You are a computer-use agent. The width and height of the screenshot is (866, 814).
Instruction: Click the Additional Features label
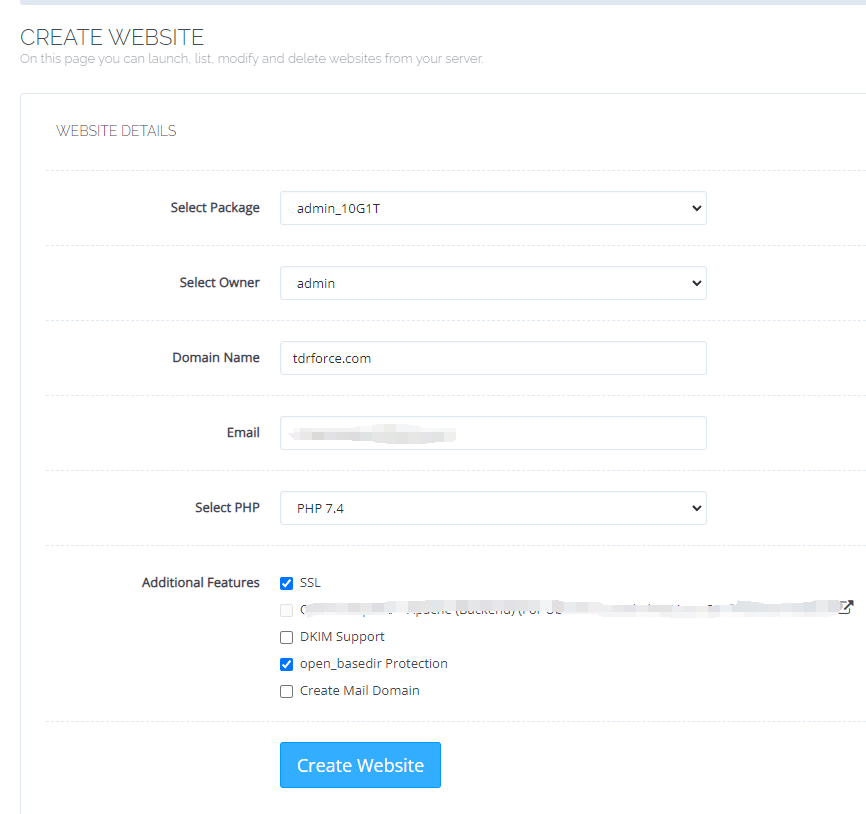click(200, 583)
